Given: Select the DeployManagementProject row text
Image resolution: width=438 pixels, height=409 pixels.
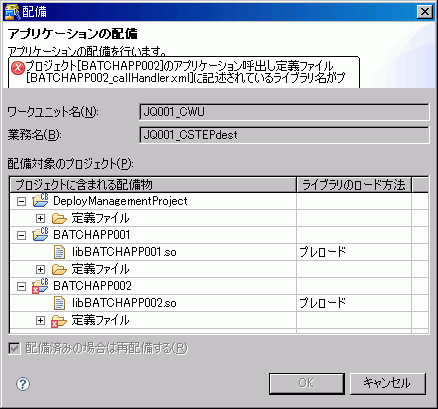Looking at the screenshot, I should tap(120, 201).
